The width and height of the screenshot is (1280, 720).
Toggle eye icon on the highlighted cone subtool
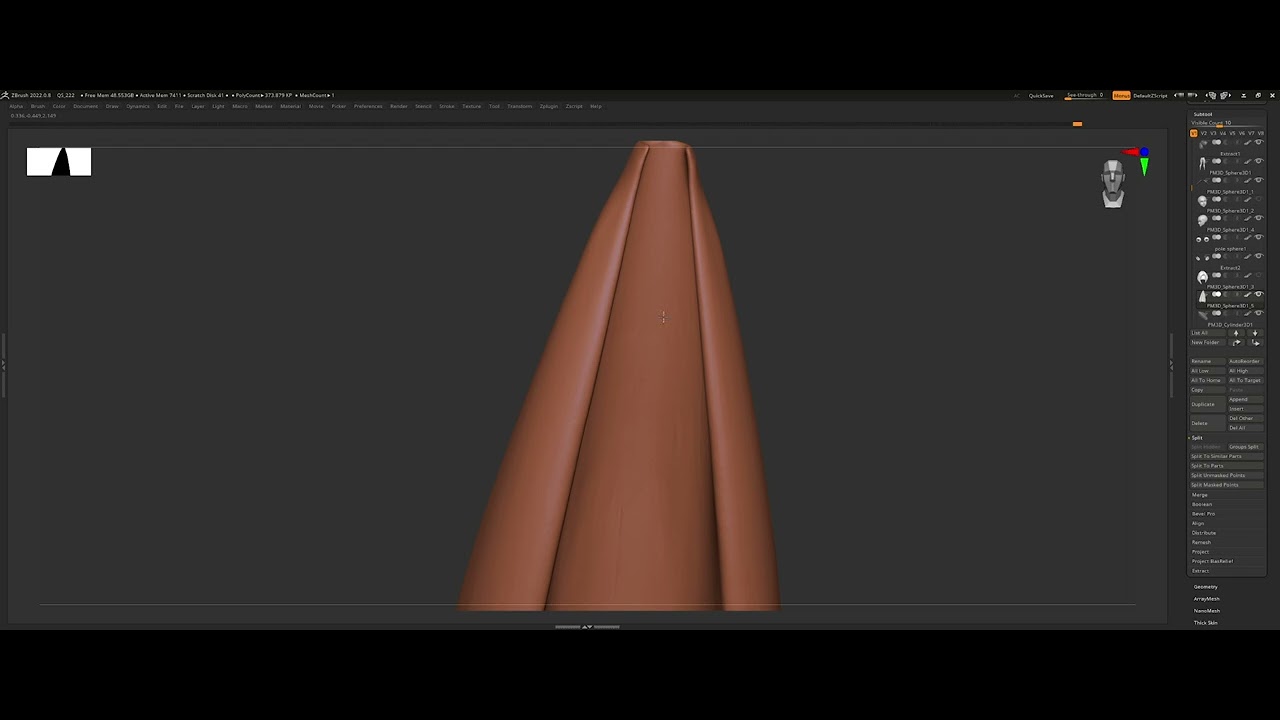tap(1259, 294)
